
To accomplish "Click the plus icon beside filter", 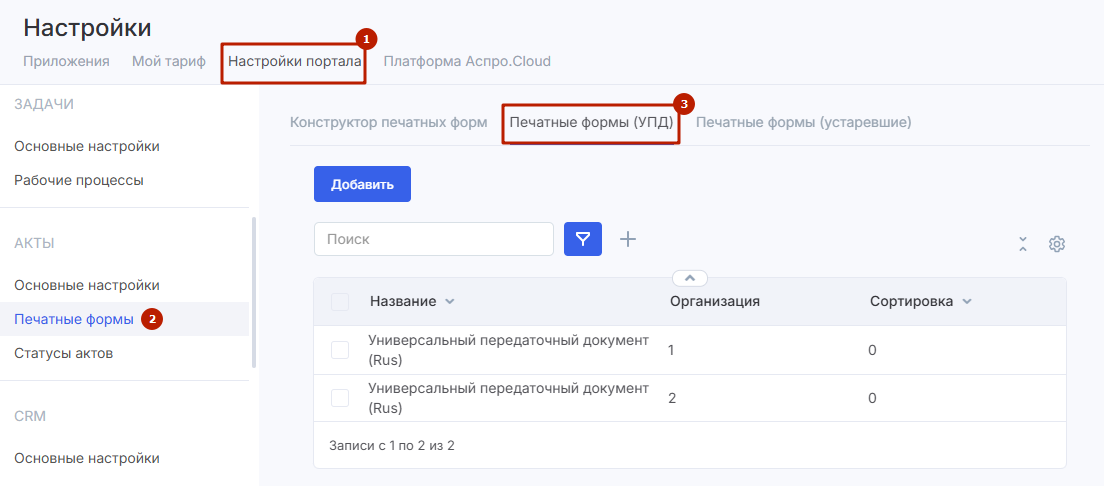I will tap(628, 239).
